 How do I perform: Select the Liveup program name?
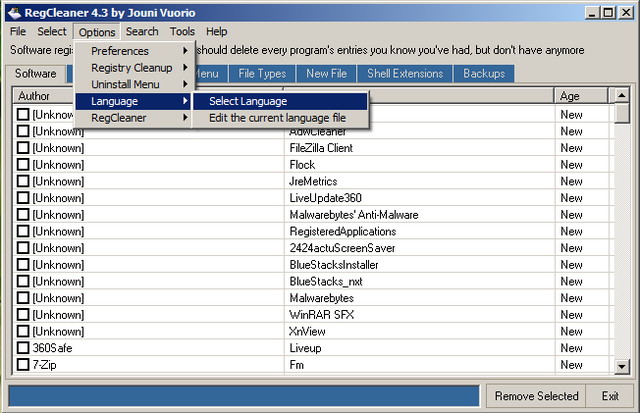[x=305, y=348]
